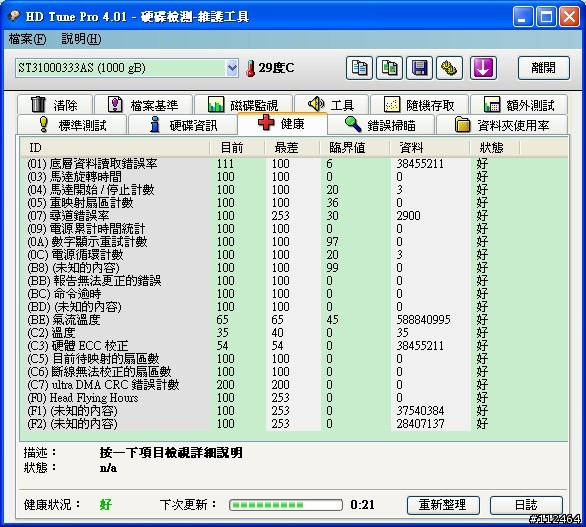
Task: Click the thermometer temperature icon
Action: click(250, 68)
